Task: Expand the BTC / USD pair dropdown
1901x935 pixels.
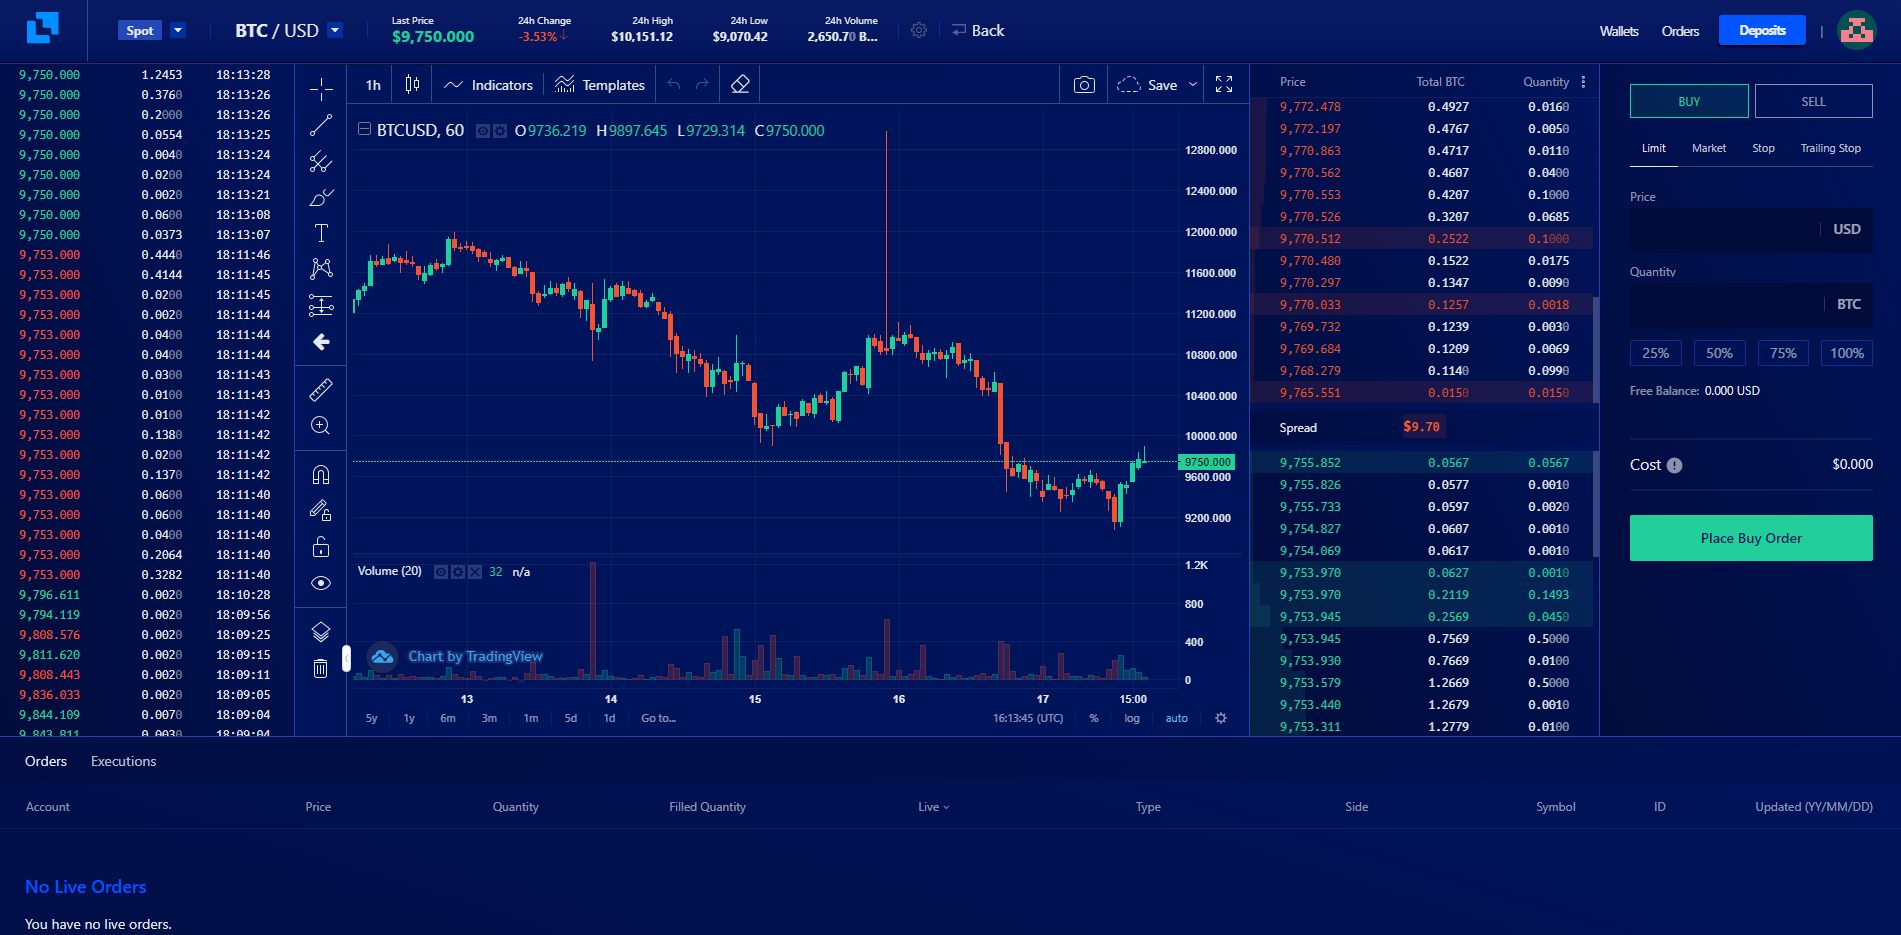Action: 335,30
